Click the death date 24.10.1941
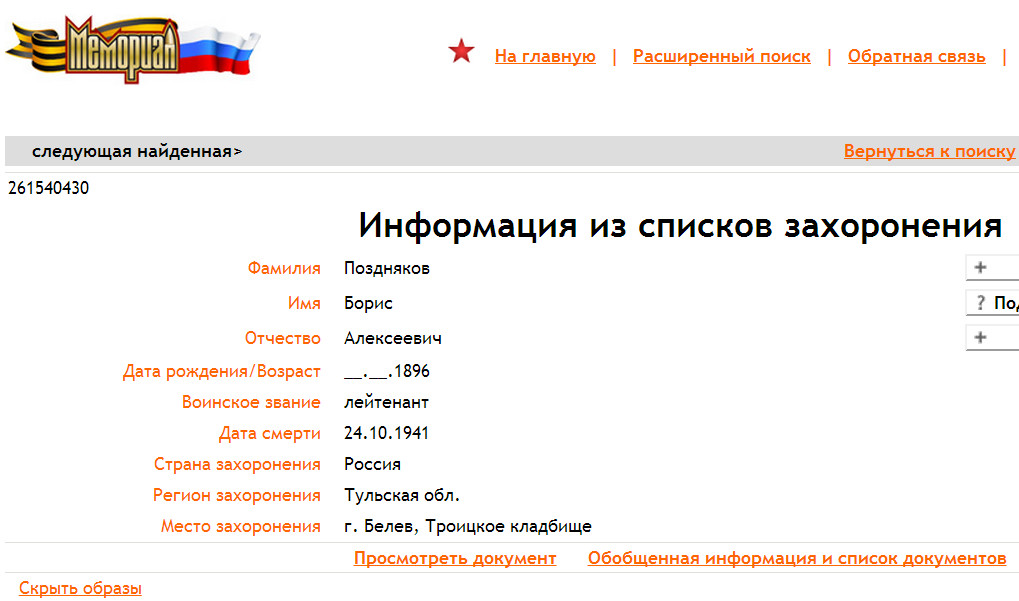This screenshot has height=601, width=1019. (x=387, y=433)
